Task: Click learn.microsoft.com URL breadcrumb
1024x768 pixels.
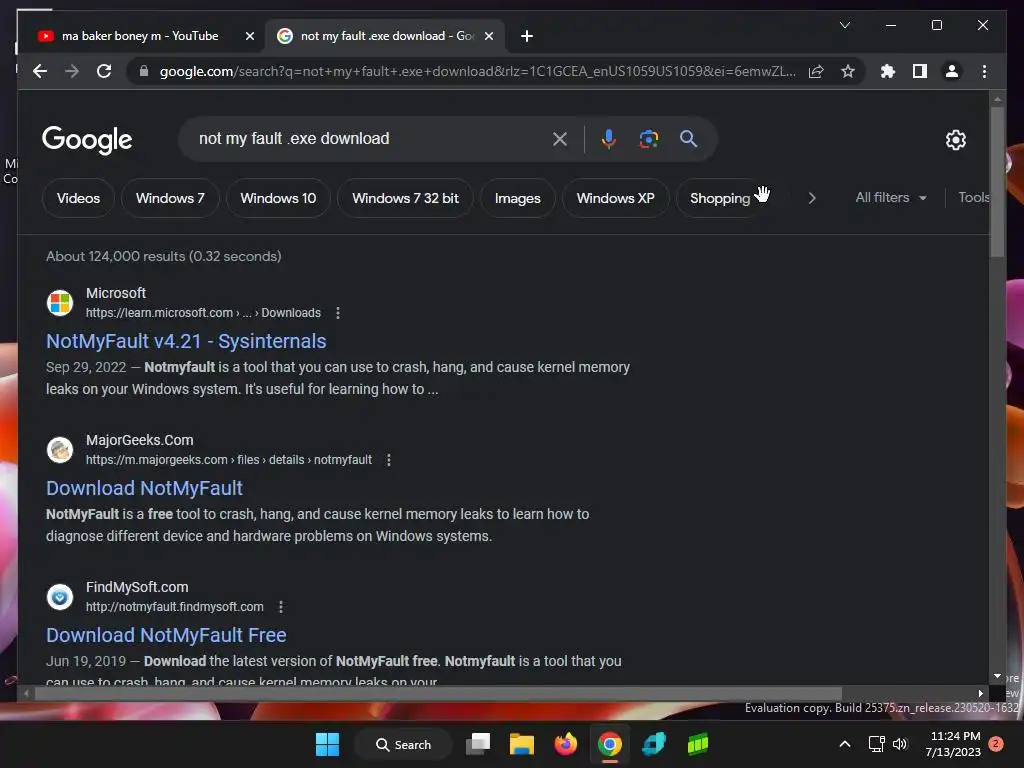Action: click(x=203, y=313)
